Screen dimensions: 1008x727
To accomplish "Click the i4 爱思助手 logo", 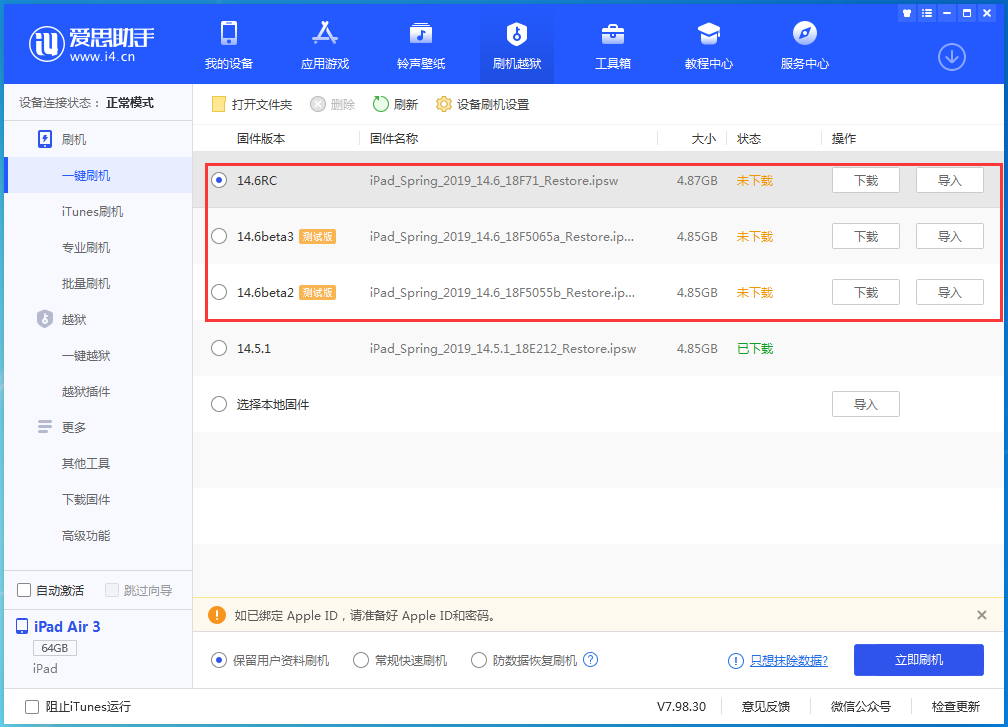I will [x=91, y=44].
